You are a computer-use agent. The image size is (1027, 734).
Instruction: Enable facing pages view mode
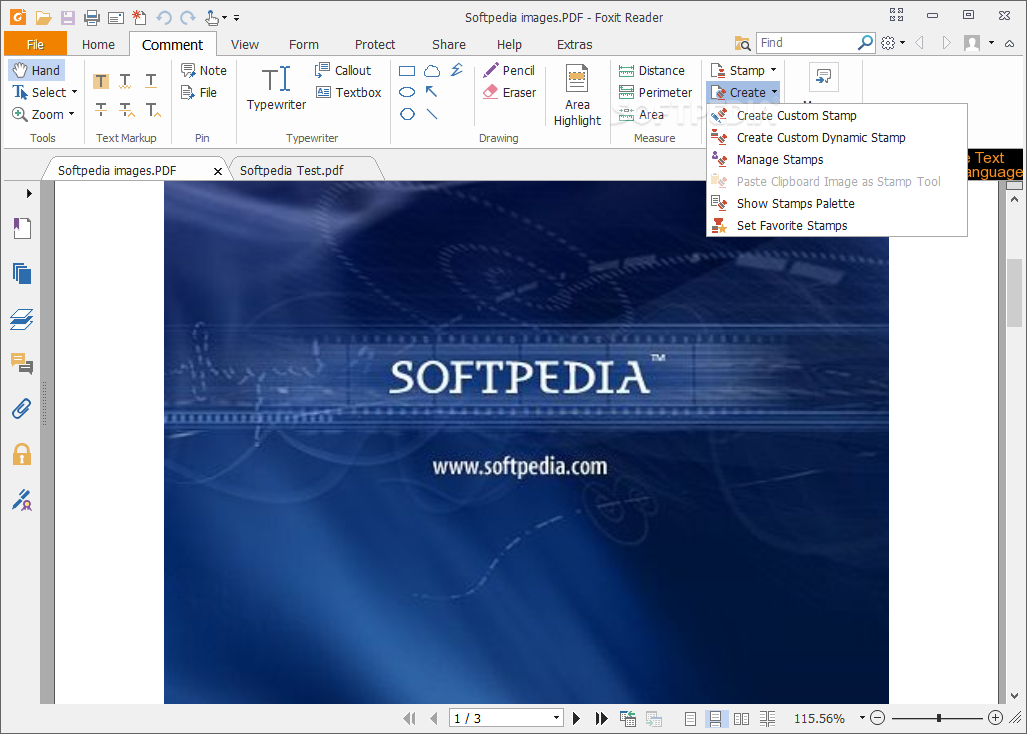pyautogui.click(x=741, y=719)
